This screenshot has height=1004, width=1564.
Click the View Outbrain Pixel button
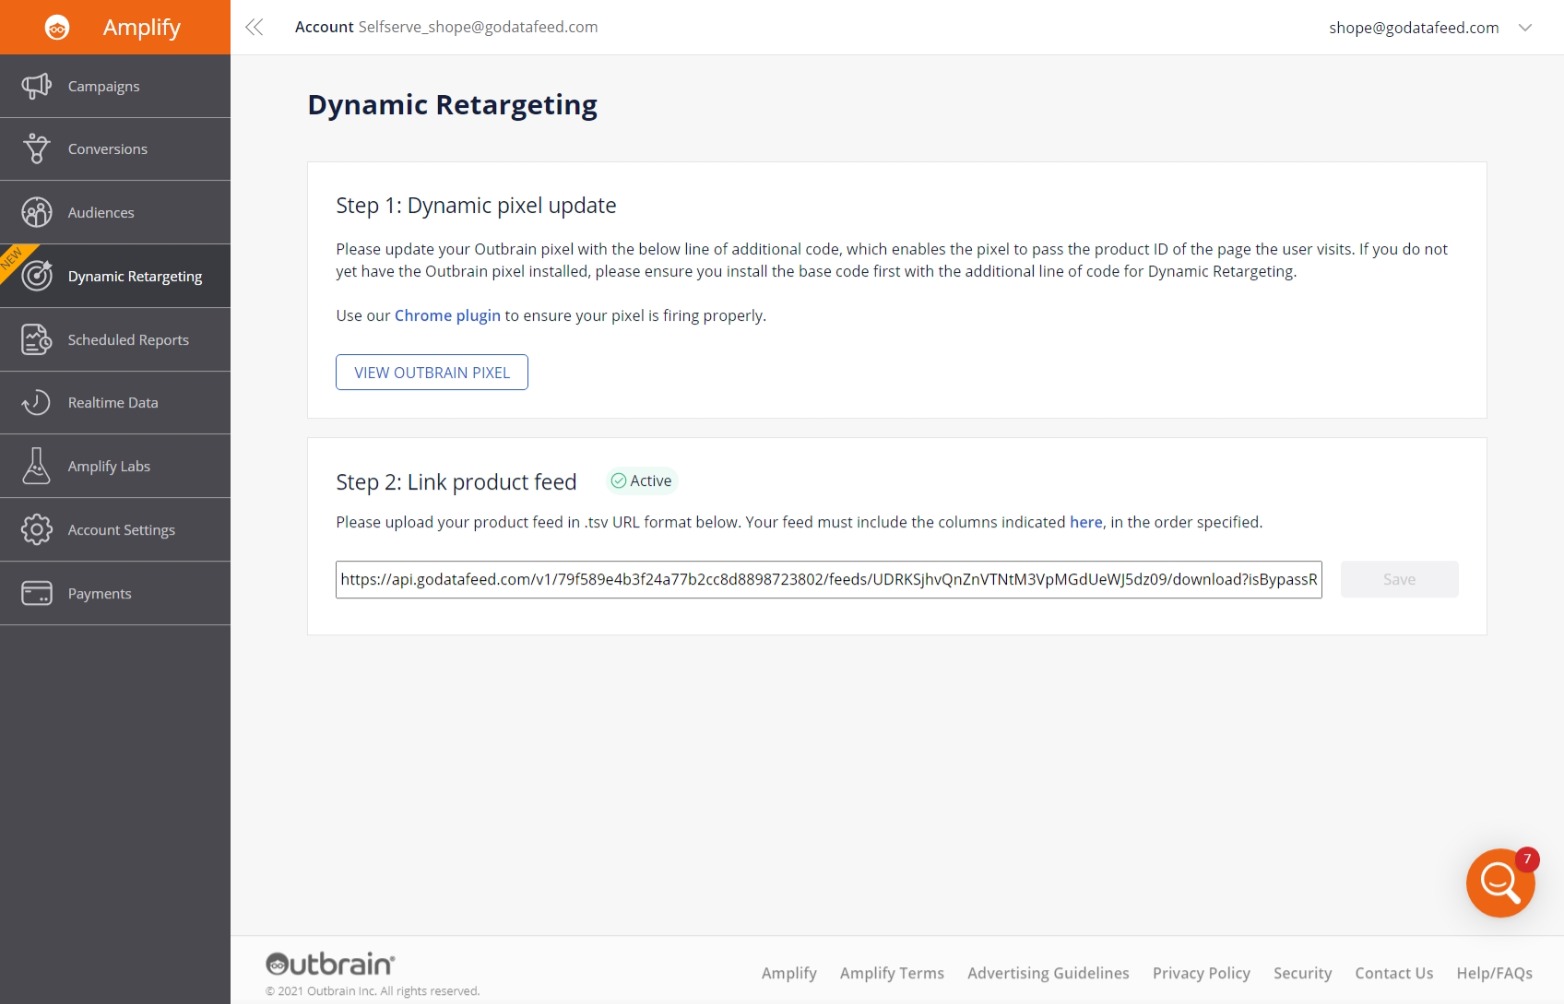432,372
